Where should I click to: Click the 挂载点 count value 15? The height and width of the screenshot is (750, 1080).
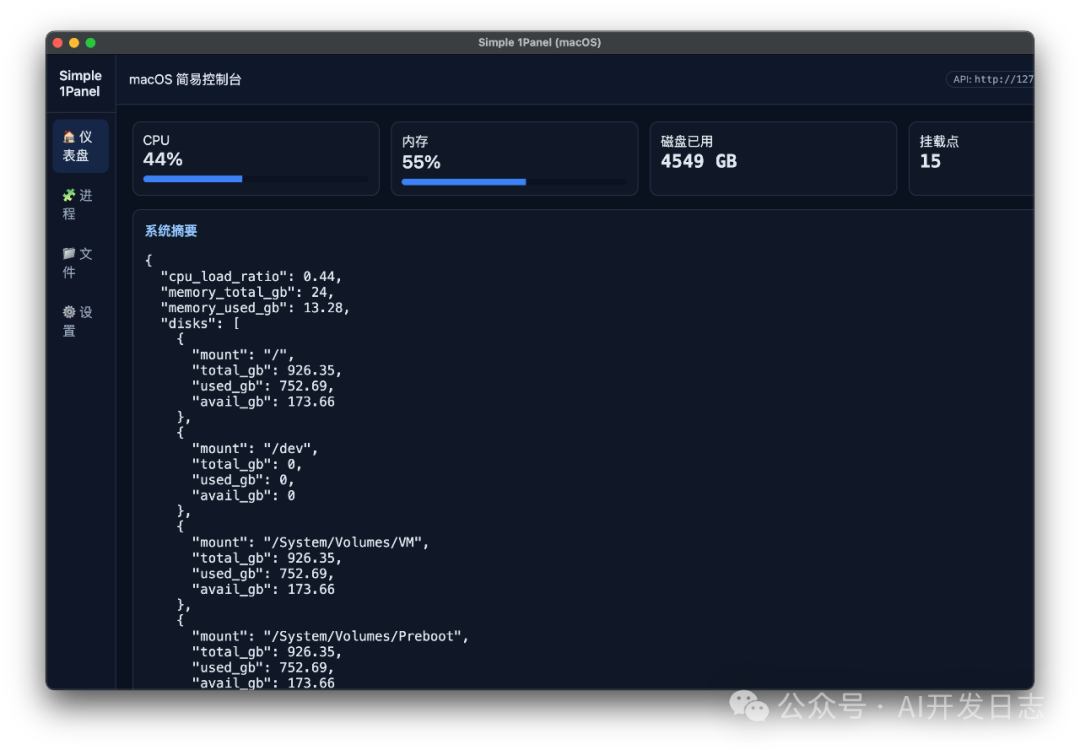tap(930, 161)
